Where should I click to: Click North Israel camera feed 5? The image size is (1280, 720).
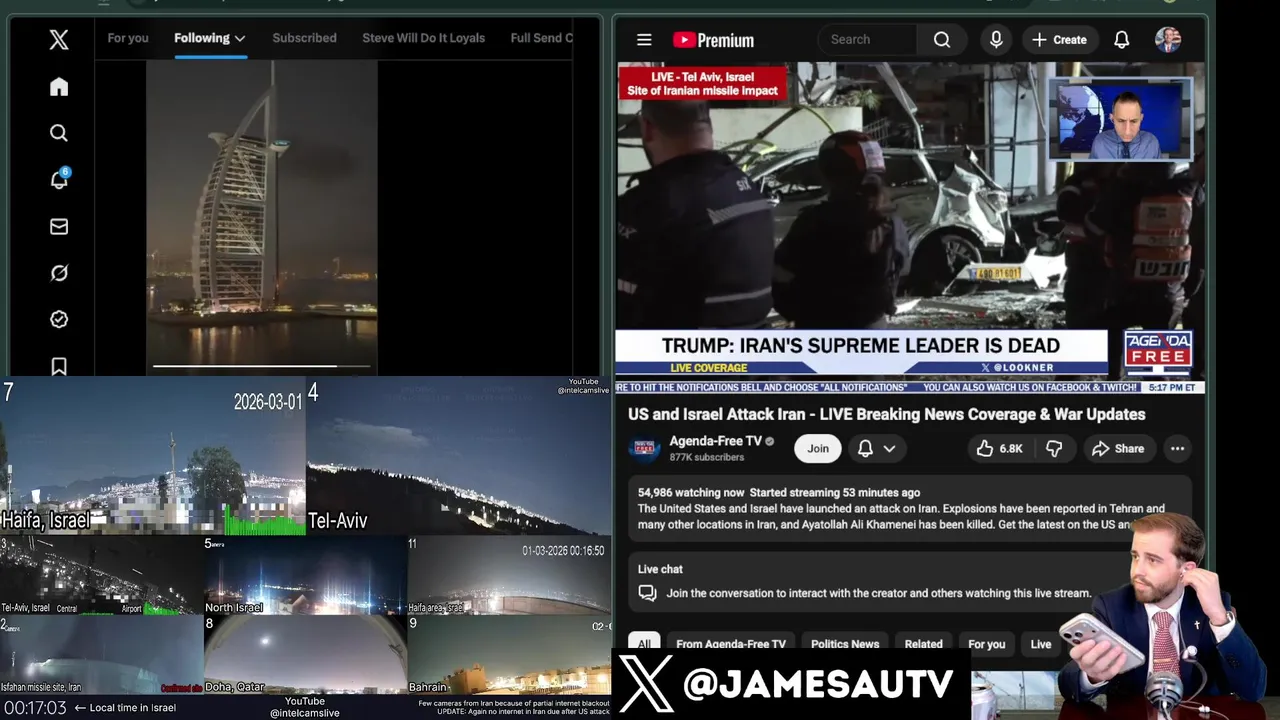pos(305,575)
